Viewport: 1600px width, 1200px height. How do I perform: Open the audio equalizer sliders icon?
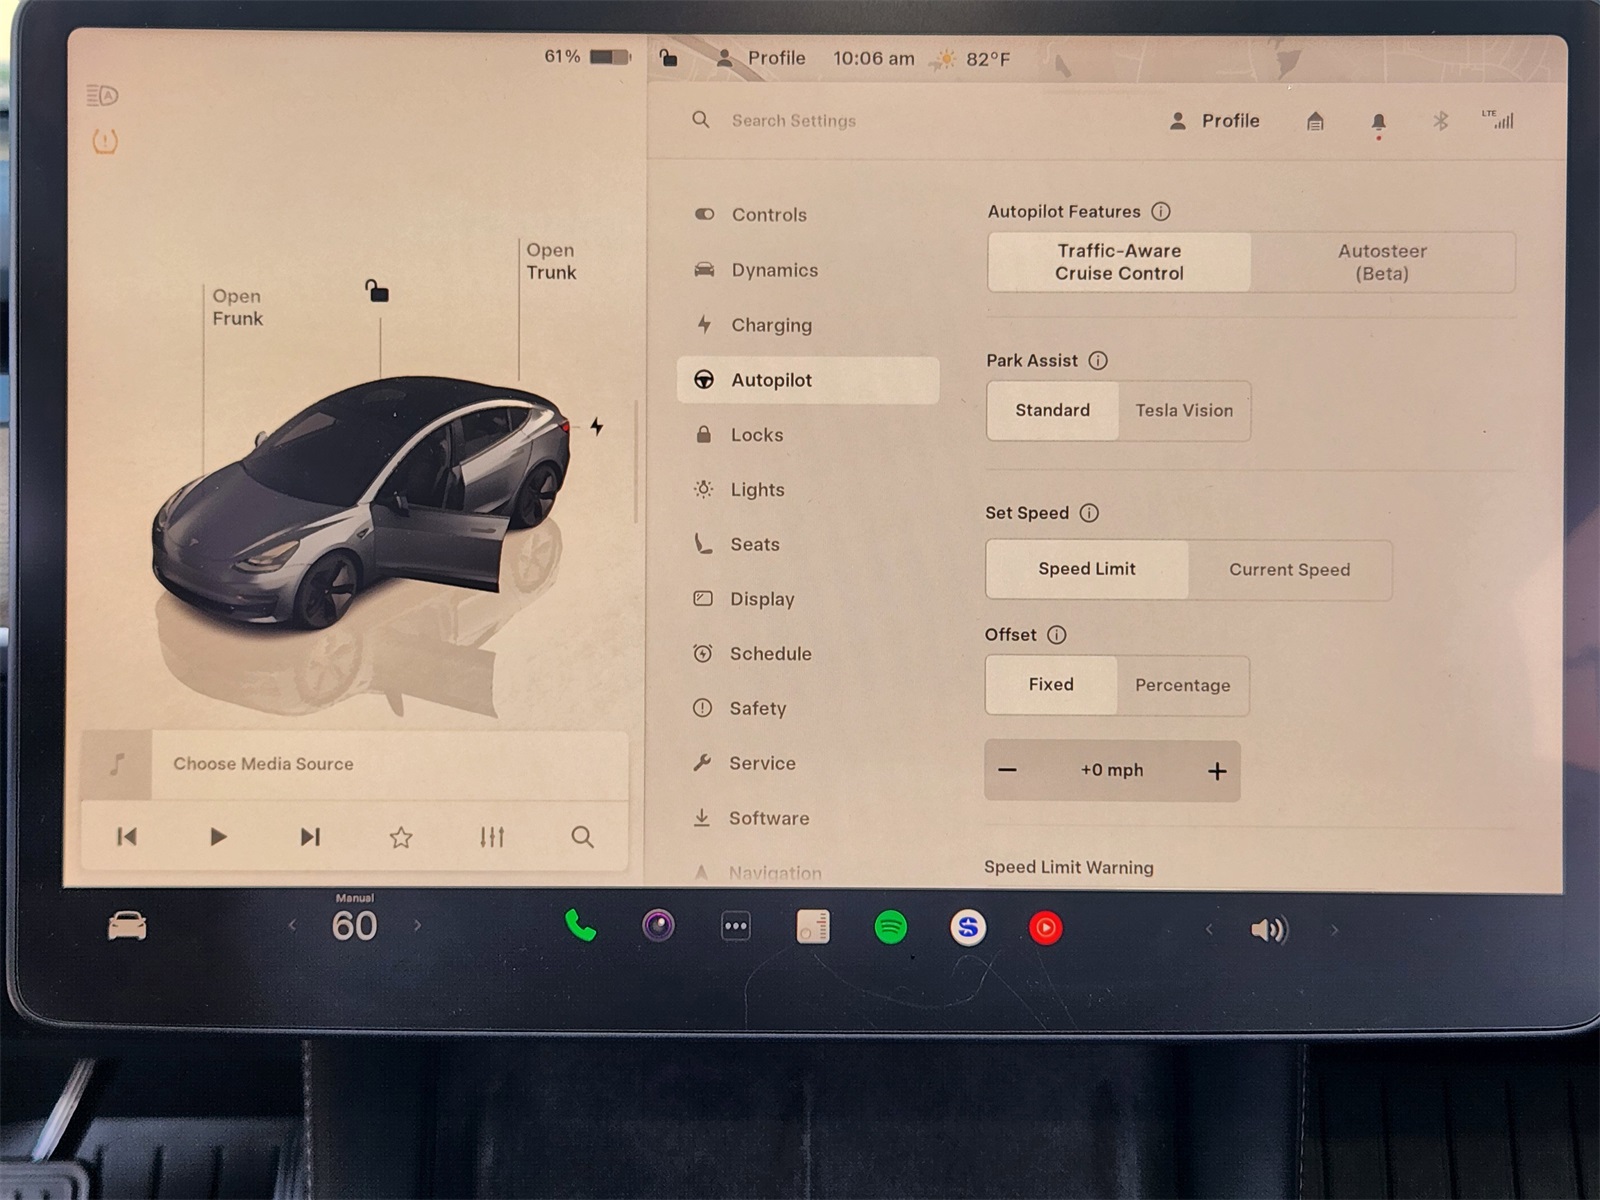[x=492, y=837]
